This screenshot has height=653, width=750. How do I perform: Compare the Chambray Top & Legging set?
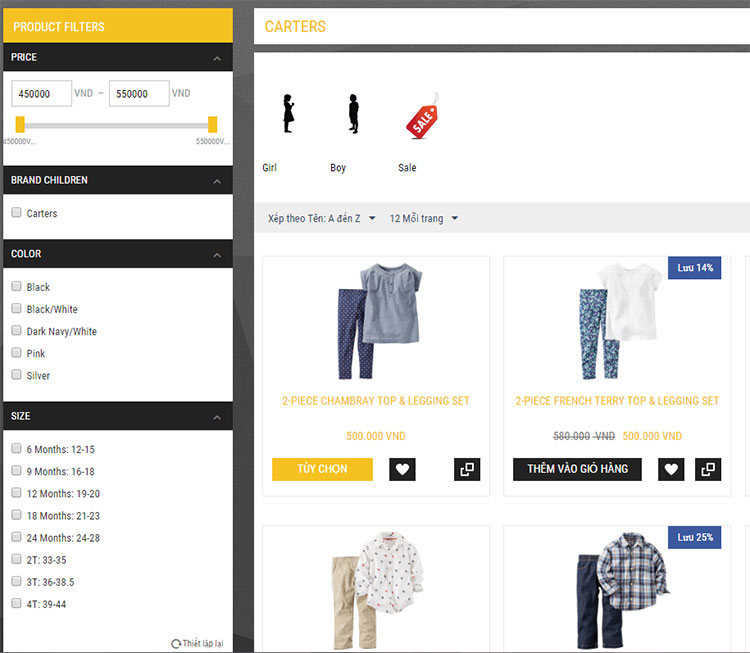(x=467, y=469)
